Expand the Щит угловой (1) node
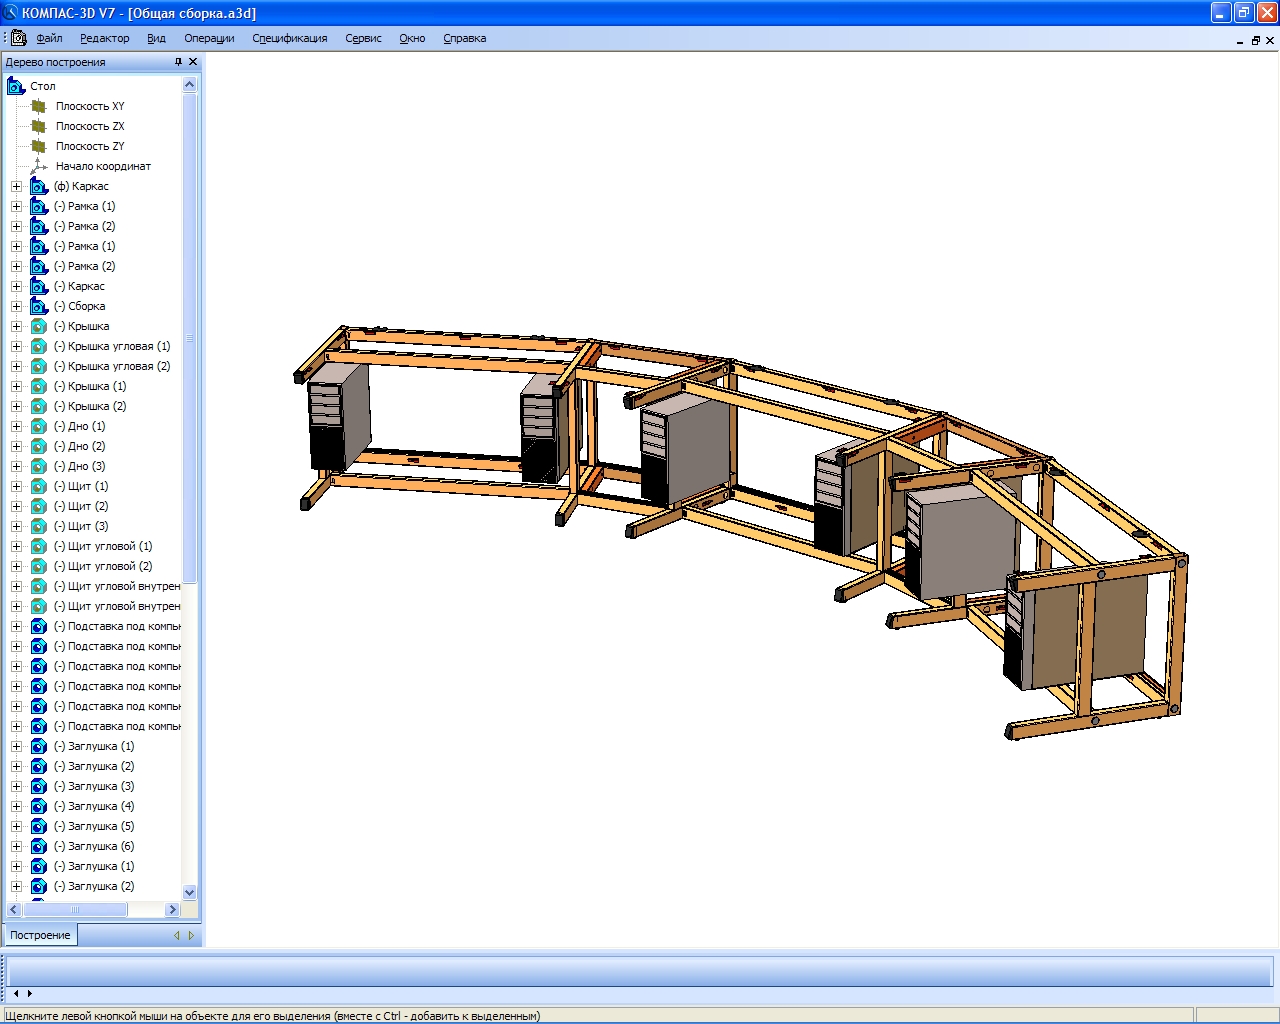The image size is (1280, 1024). point(16,546)
